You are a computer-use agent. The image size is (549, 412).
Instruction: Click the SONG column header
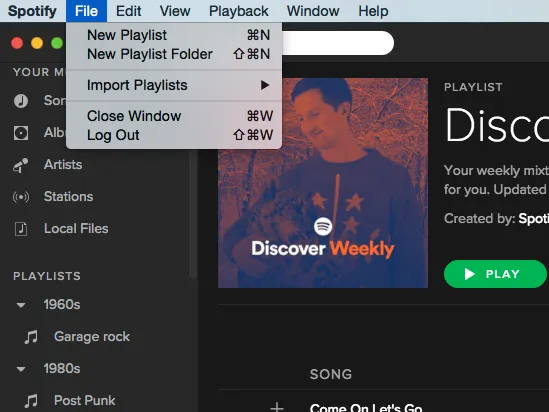[x=331, y=374]
